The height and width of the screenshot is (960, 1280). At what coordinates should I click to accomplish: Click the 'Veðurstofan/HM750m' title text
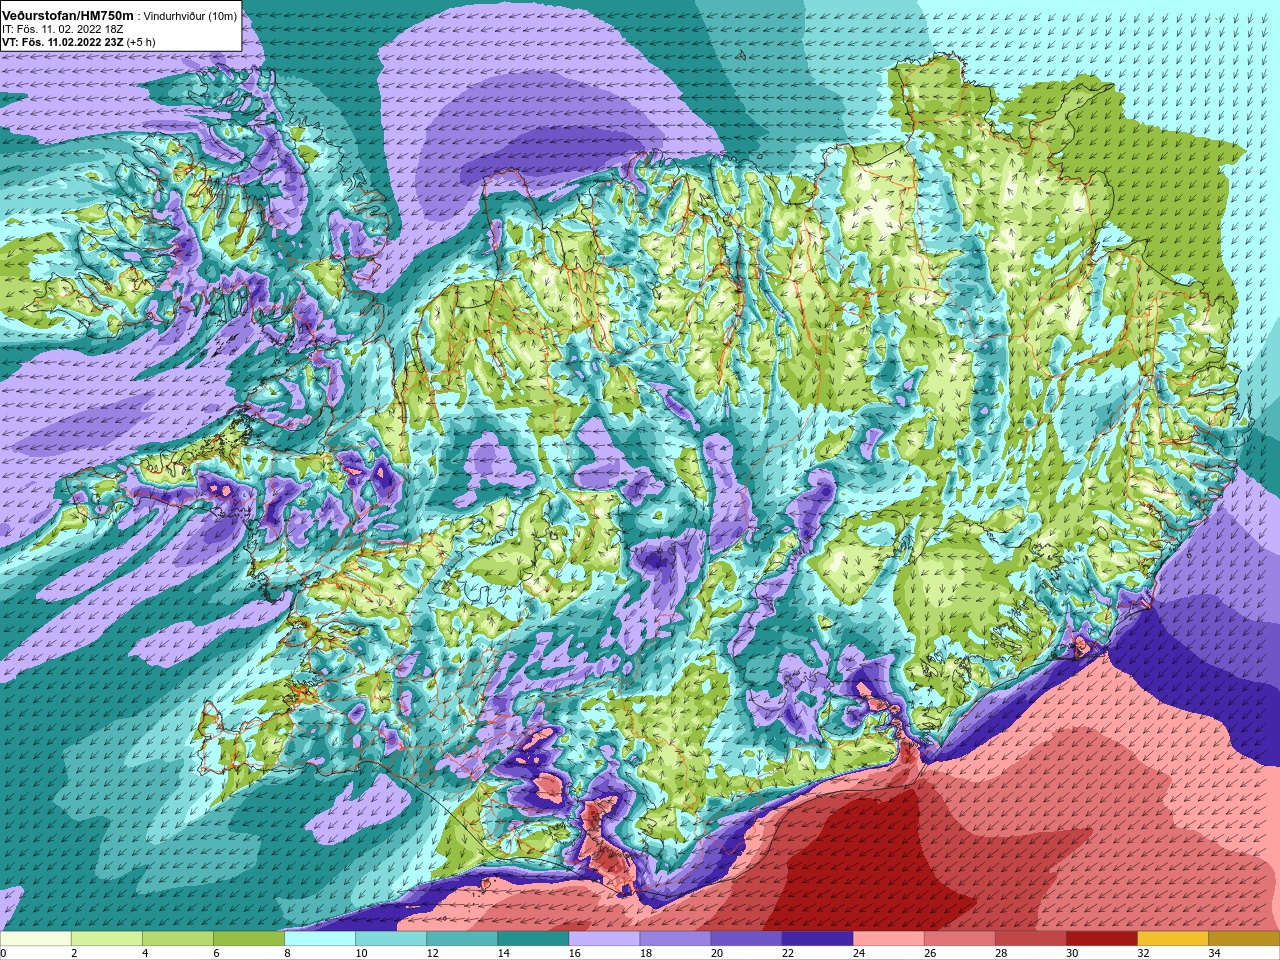point(68,15)
